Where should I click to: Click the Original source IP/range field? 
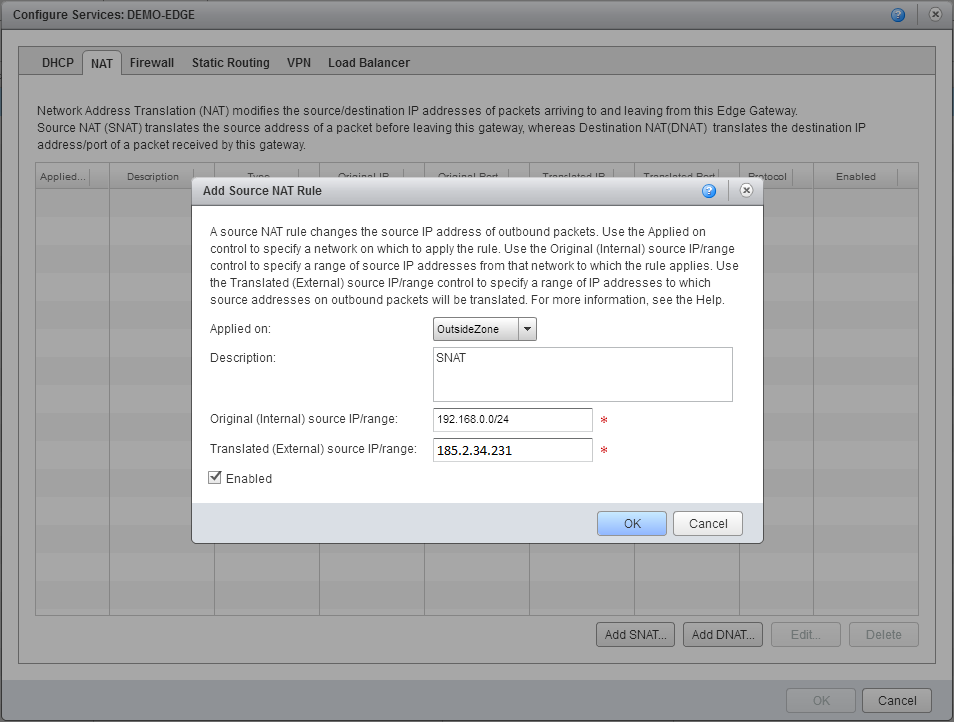[x=513, y=420]
